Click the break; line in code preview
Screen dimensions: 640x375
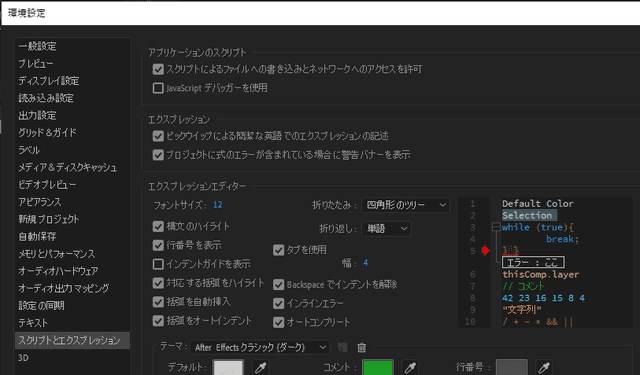point(562,239)
